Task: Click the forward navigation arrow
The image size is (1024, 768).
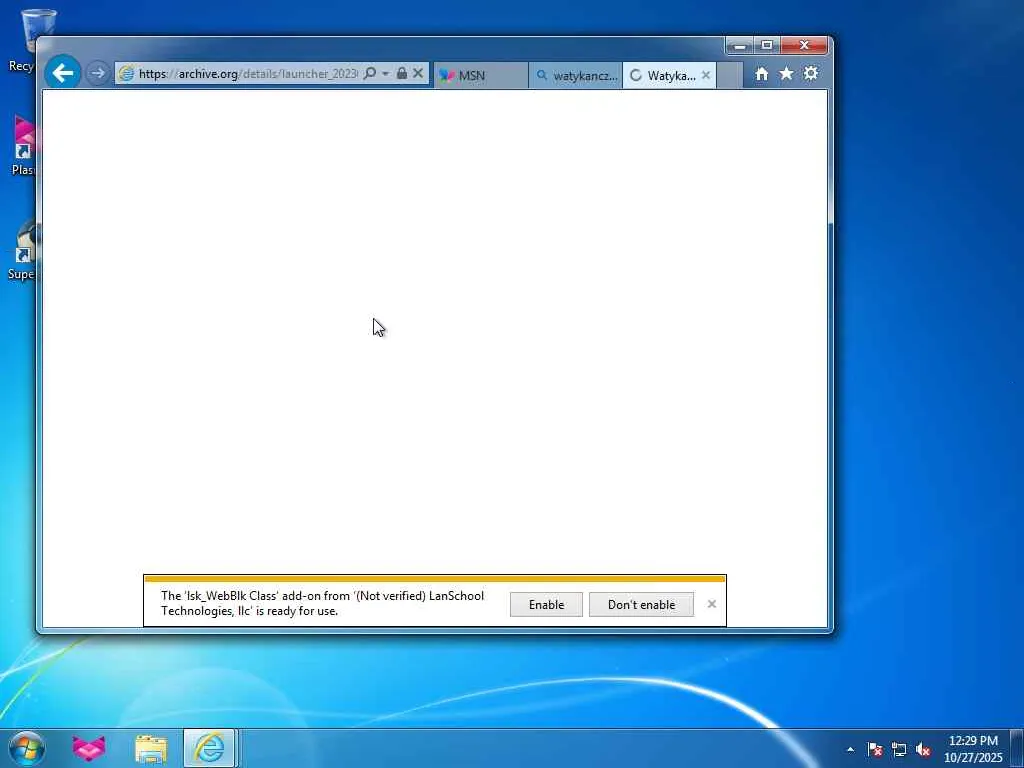Action: click(98, 73)
